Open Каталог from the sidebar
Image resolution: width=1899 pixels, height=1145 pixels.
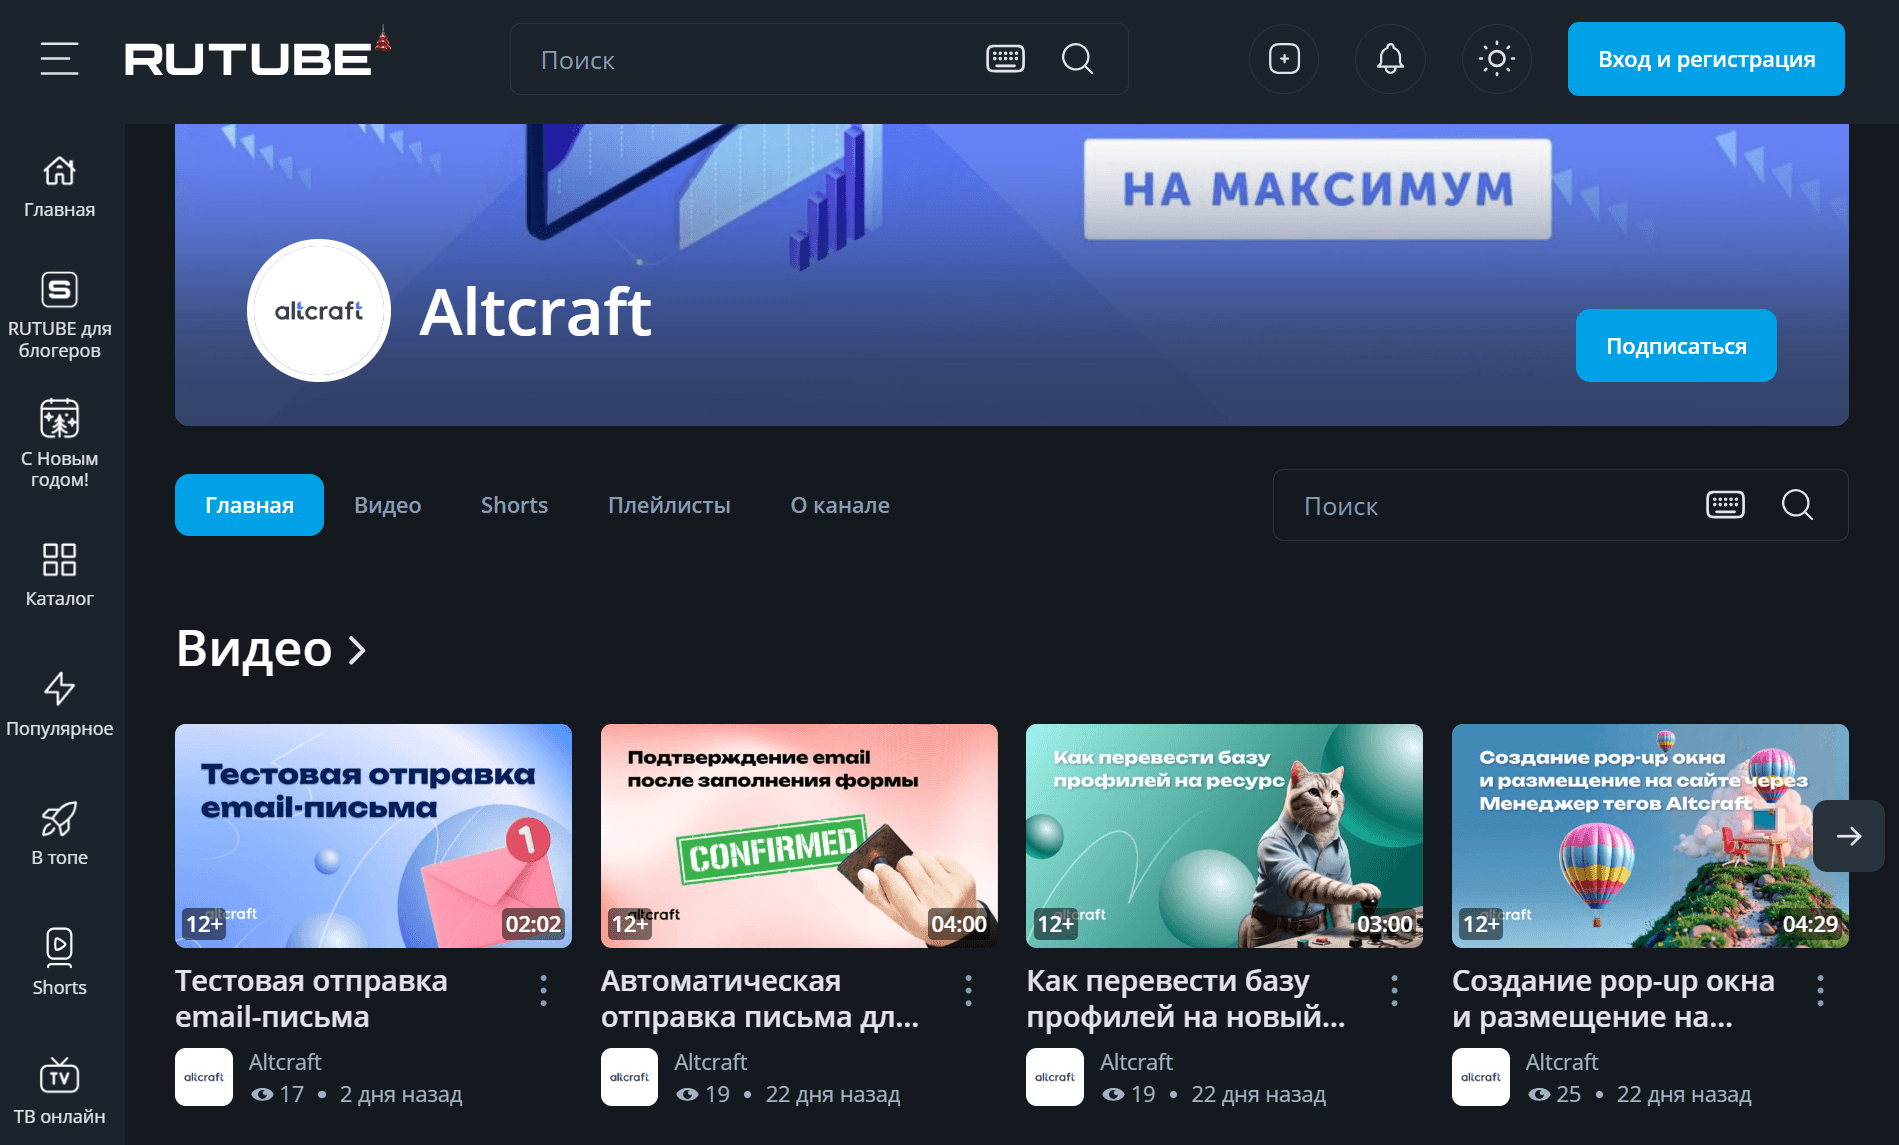[59, 574]
